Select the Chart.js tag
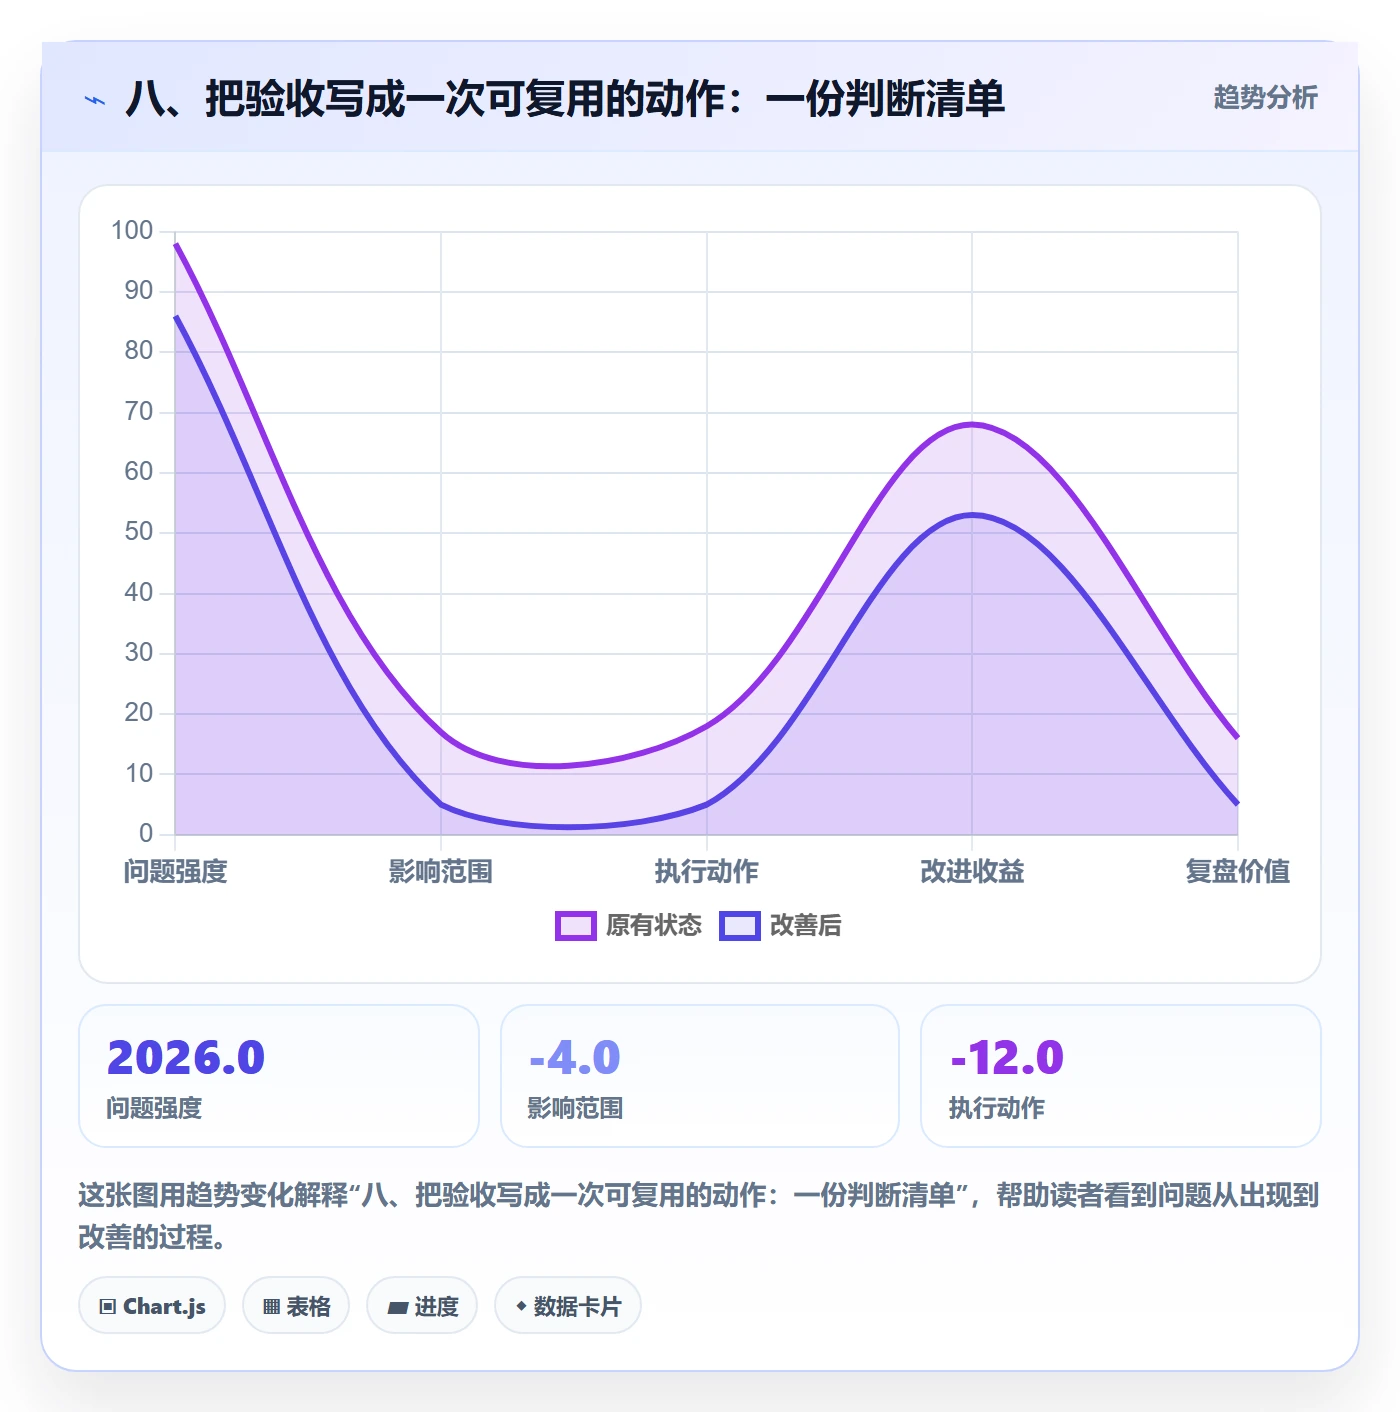 [152, 1306]
